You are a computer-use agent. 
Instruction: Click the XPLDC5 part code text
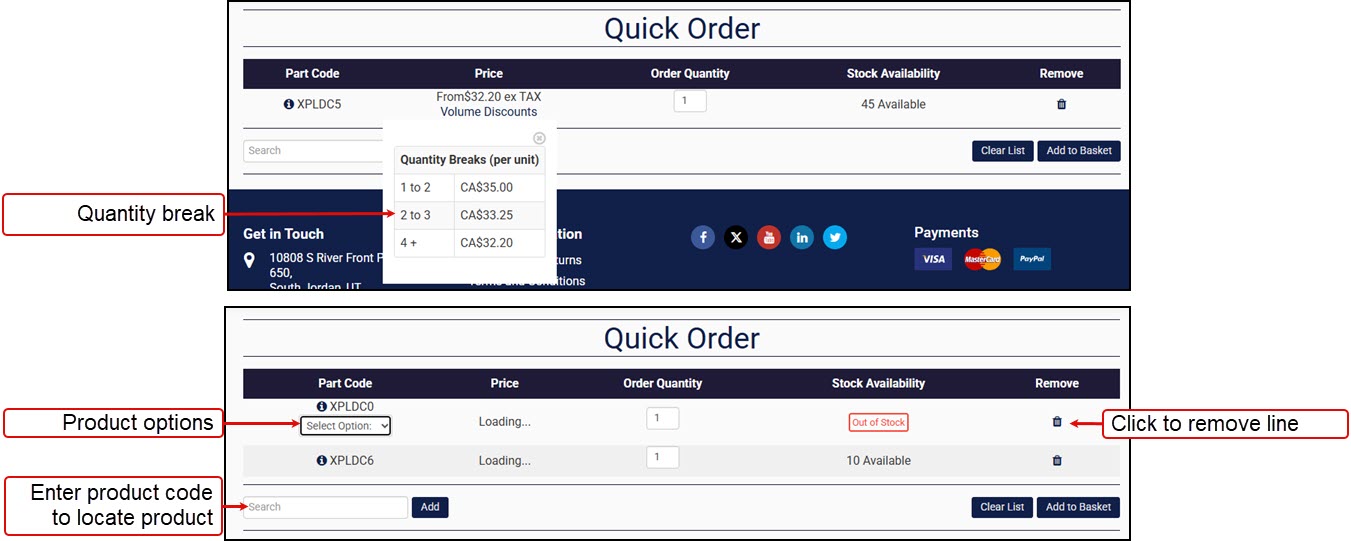(x=319, y=104)
